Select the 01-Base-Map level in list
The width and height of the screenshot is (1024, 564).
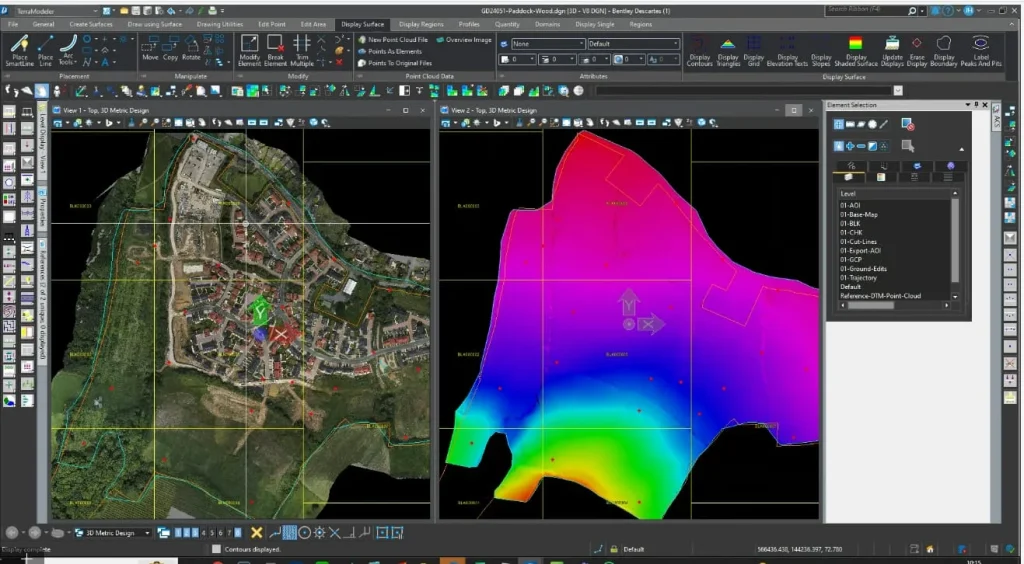859,214
